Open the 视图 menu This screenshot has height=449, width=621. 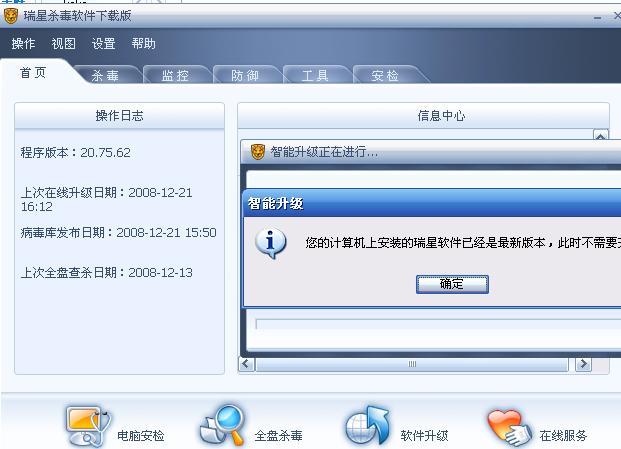64,44
